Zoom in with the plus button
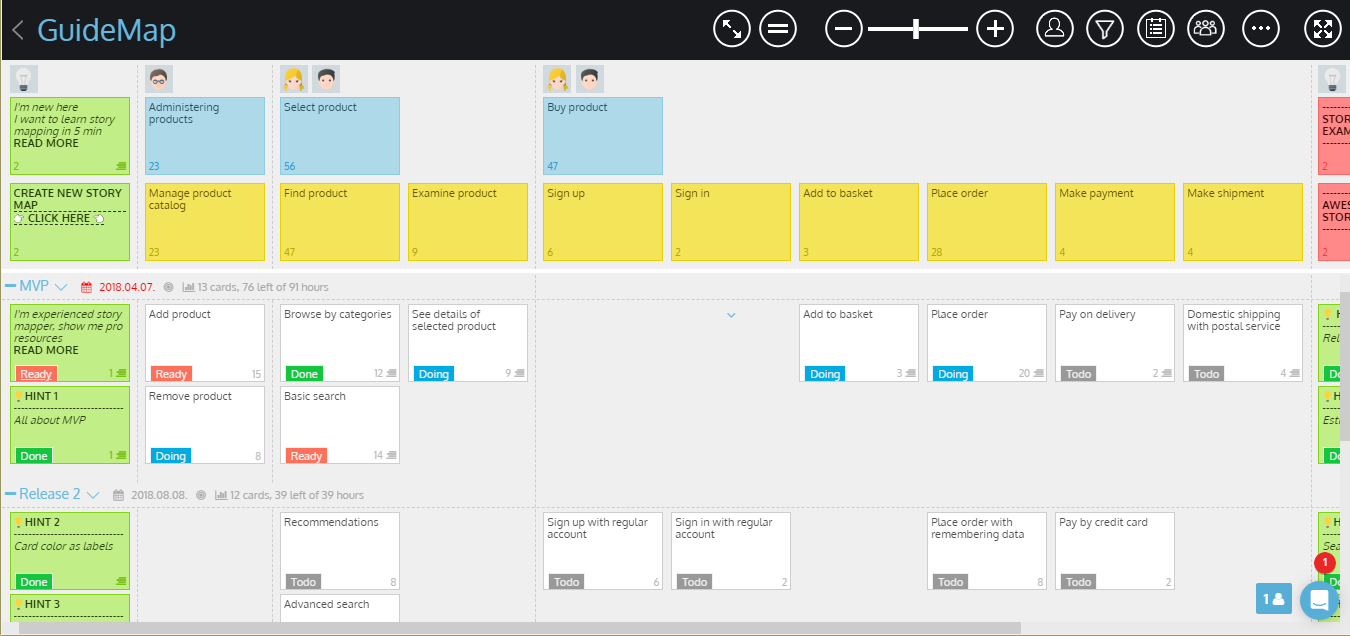 pyautogui.click(x=994, y=29)
